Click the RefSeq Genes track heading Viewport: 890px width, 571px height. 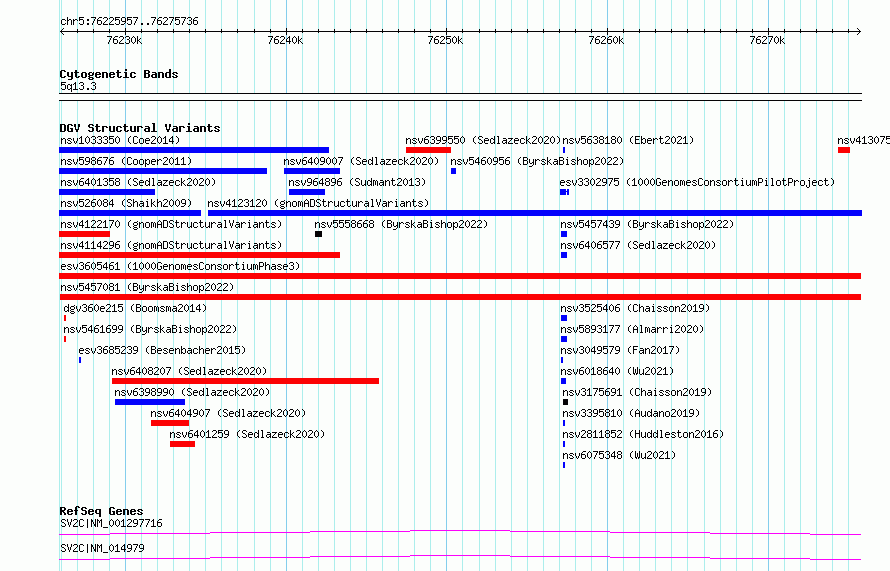(101, 511)
